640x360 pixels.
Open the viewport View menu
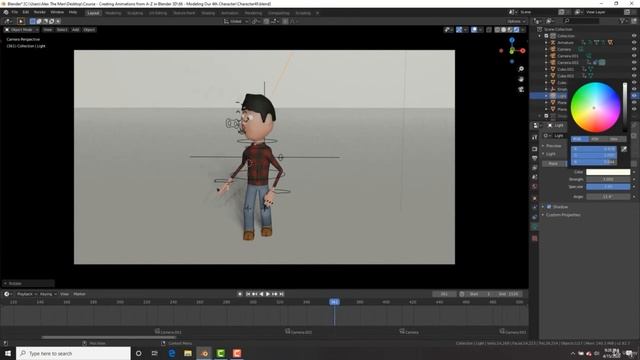click(48, 30)
